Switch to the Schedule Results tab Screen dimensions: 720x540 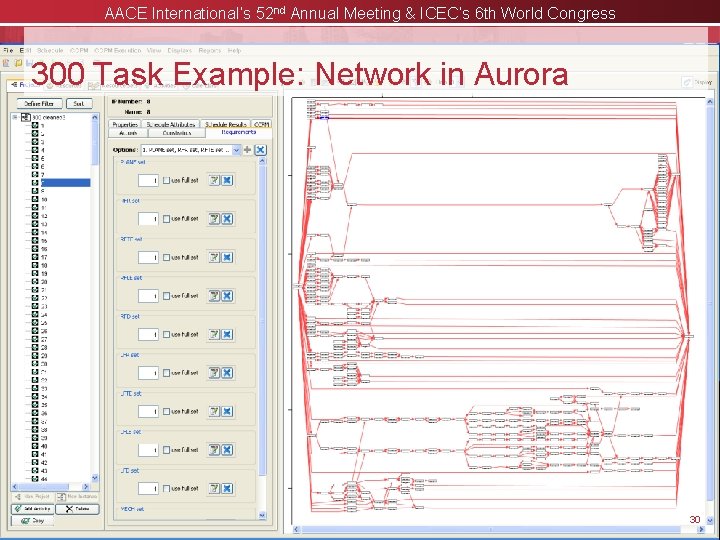(x=226, y=124)
